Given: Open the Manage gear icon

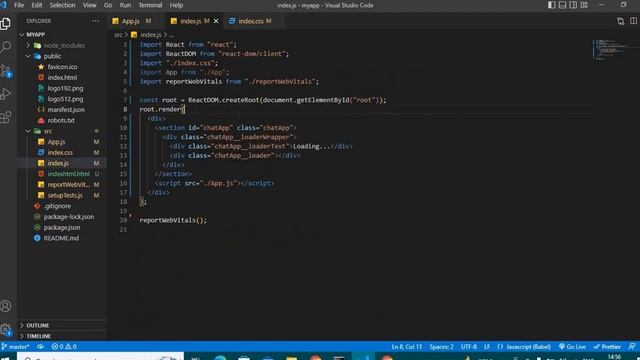Looking at the screenshot, I should point(6,329).
